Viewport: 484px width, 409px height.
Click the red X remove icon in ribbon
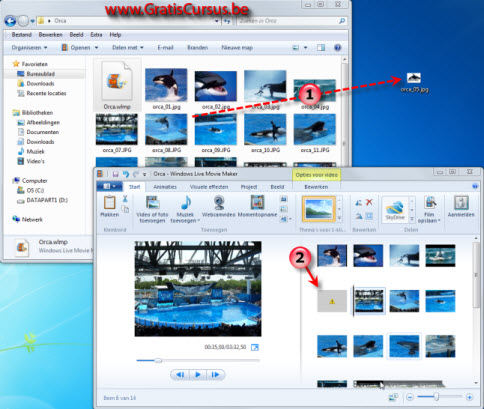click(369, 202)
